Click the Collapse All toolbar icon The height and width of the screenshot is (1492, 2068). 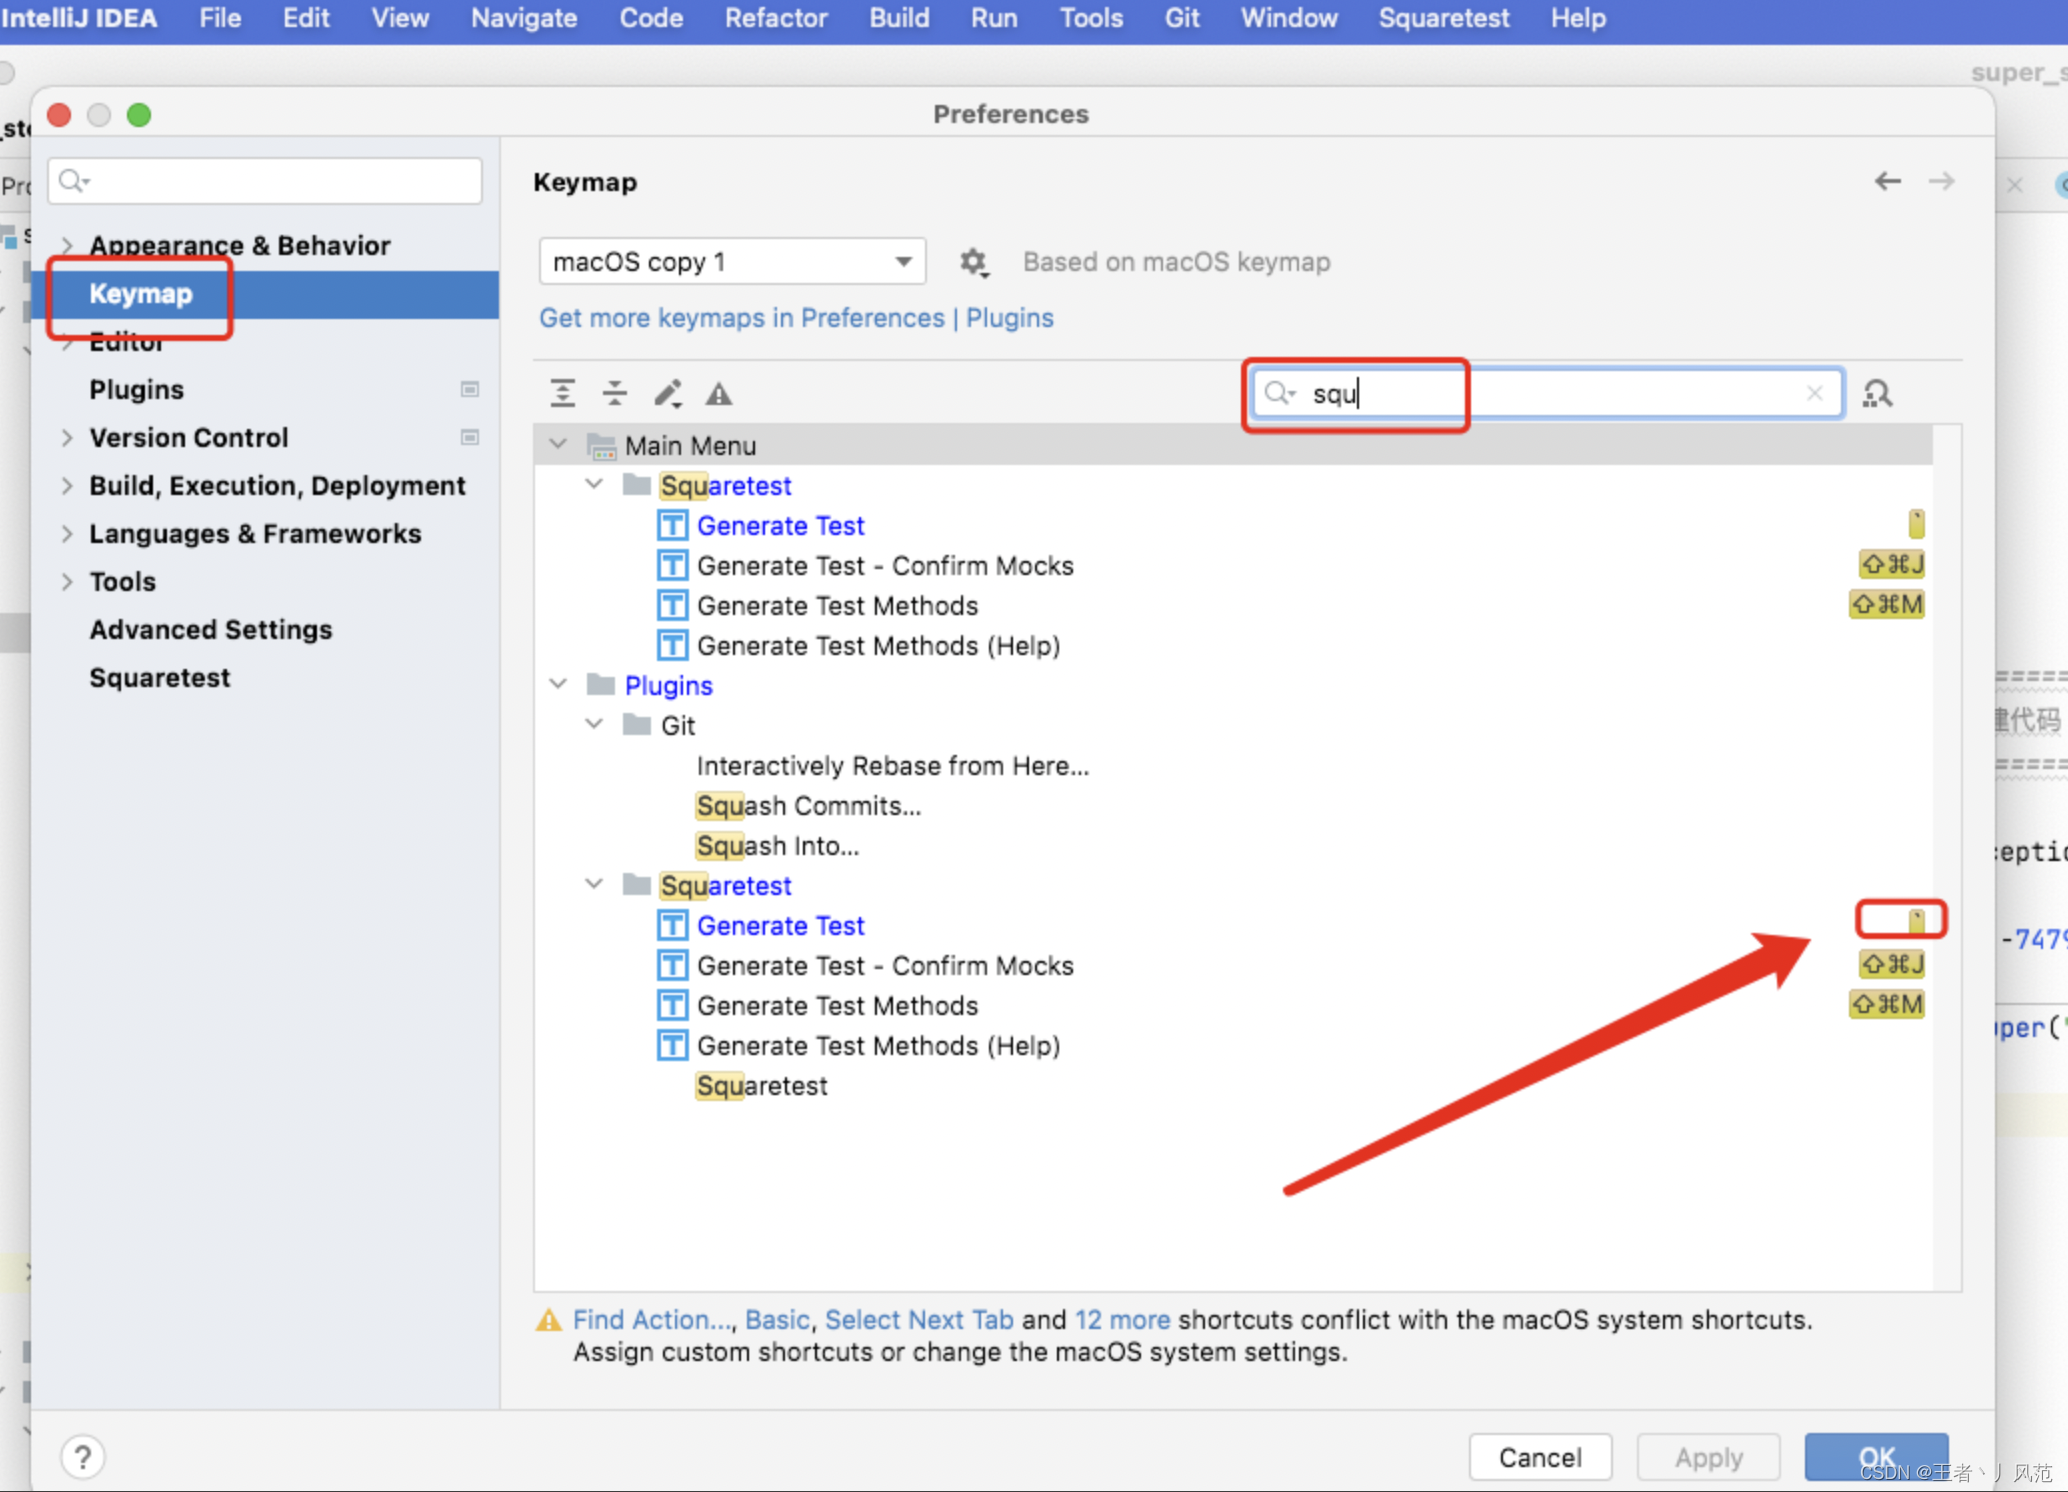614,393
